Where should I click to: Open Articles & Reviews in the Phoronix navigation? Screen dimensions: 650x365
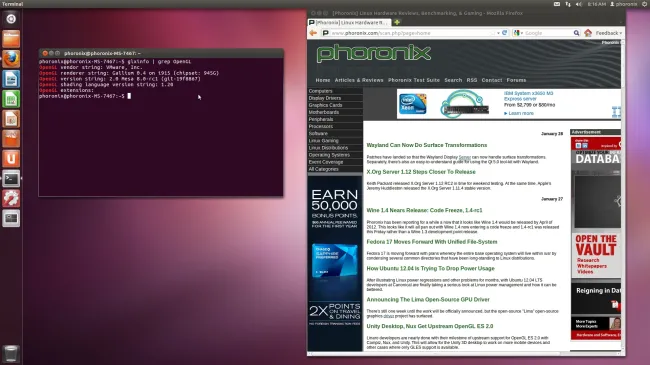(359, 80)
